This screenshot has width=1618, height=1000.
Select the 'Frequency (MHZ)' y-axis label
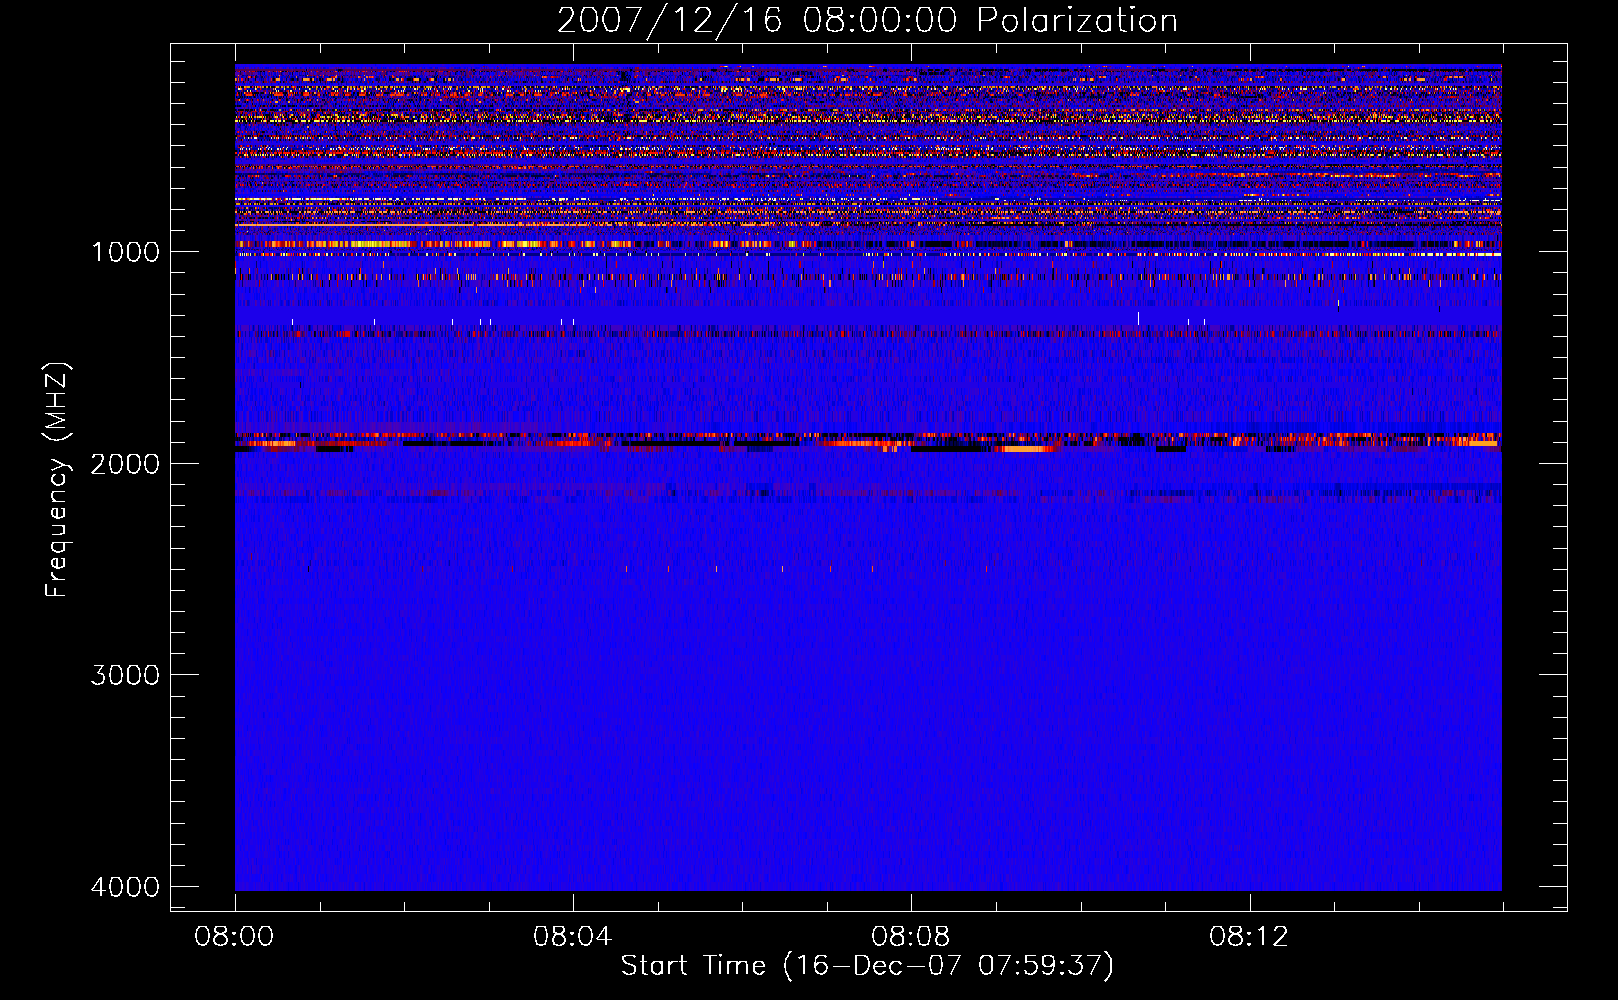point(58,480)
